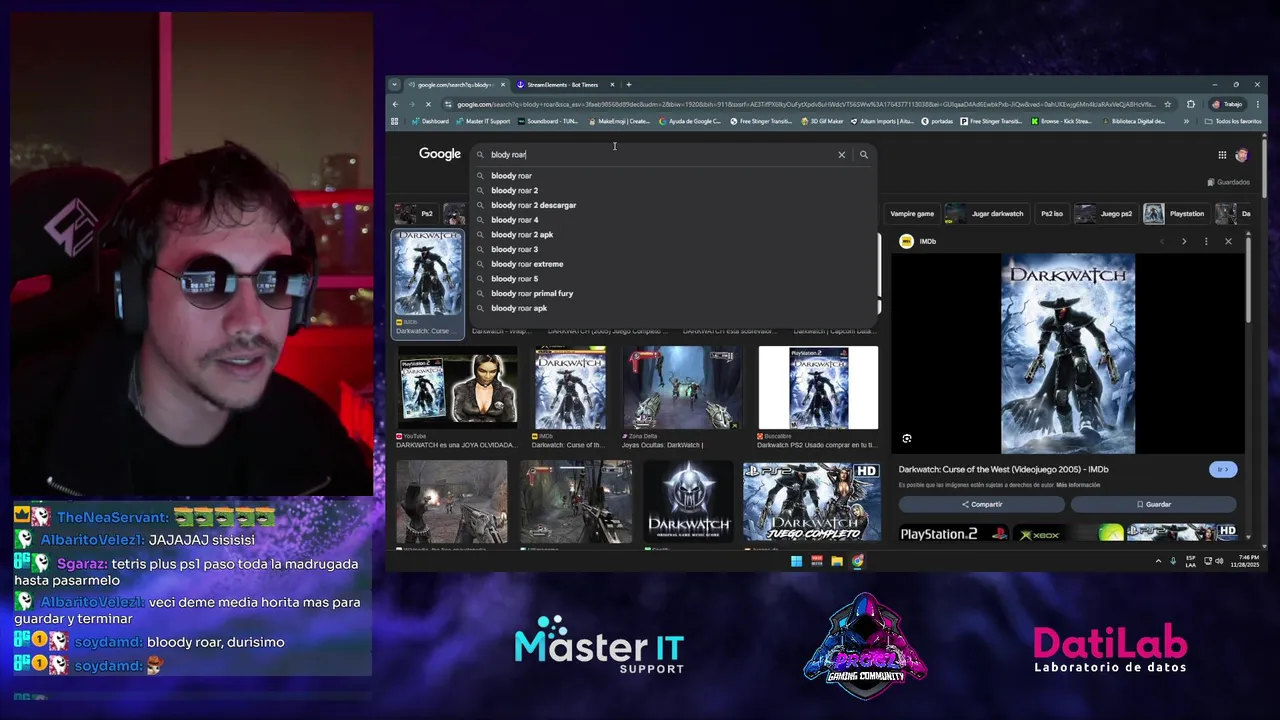Filter by Jugar darkwatch chip
Screen dimensions: 1280x720
[986, 213]
